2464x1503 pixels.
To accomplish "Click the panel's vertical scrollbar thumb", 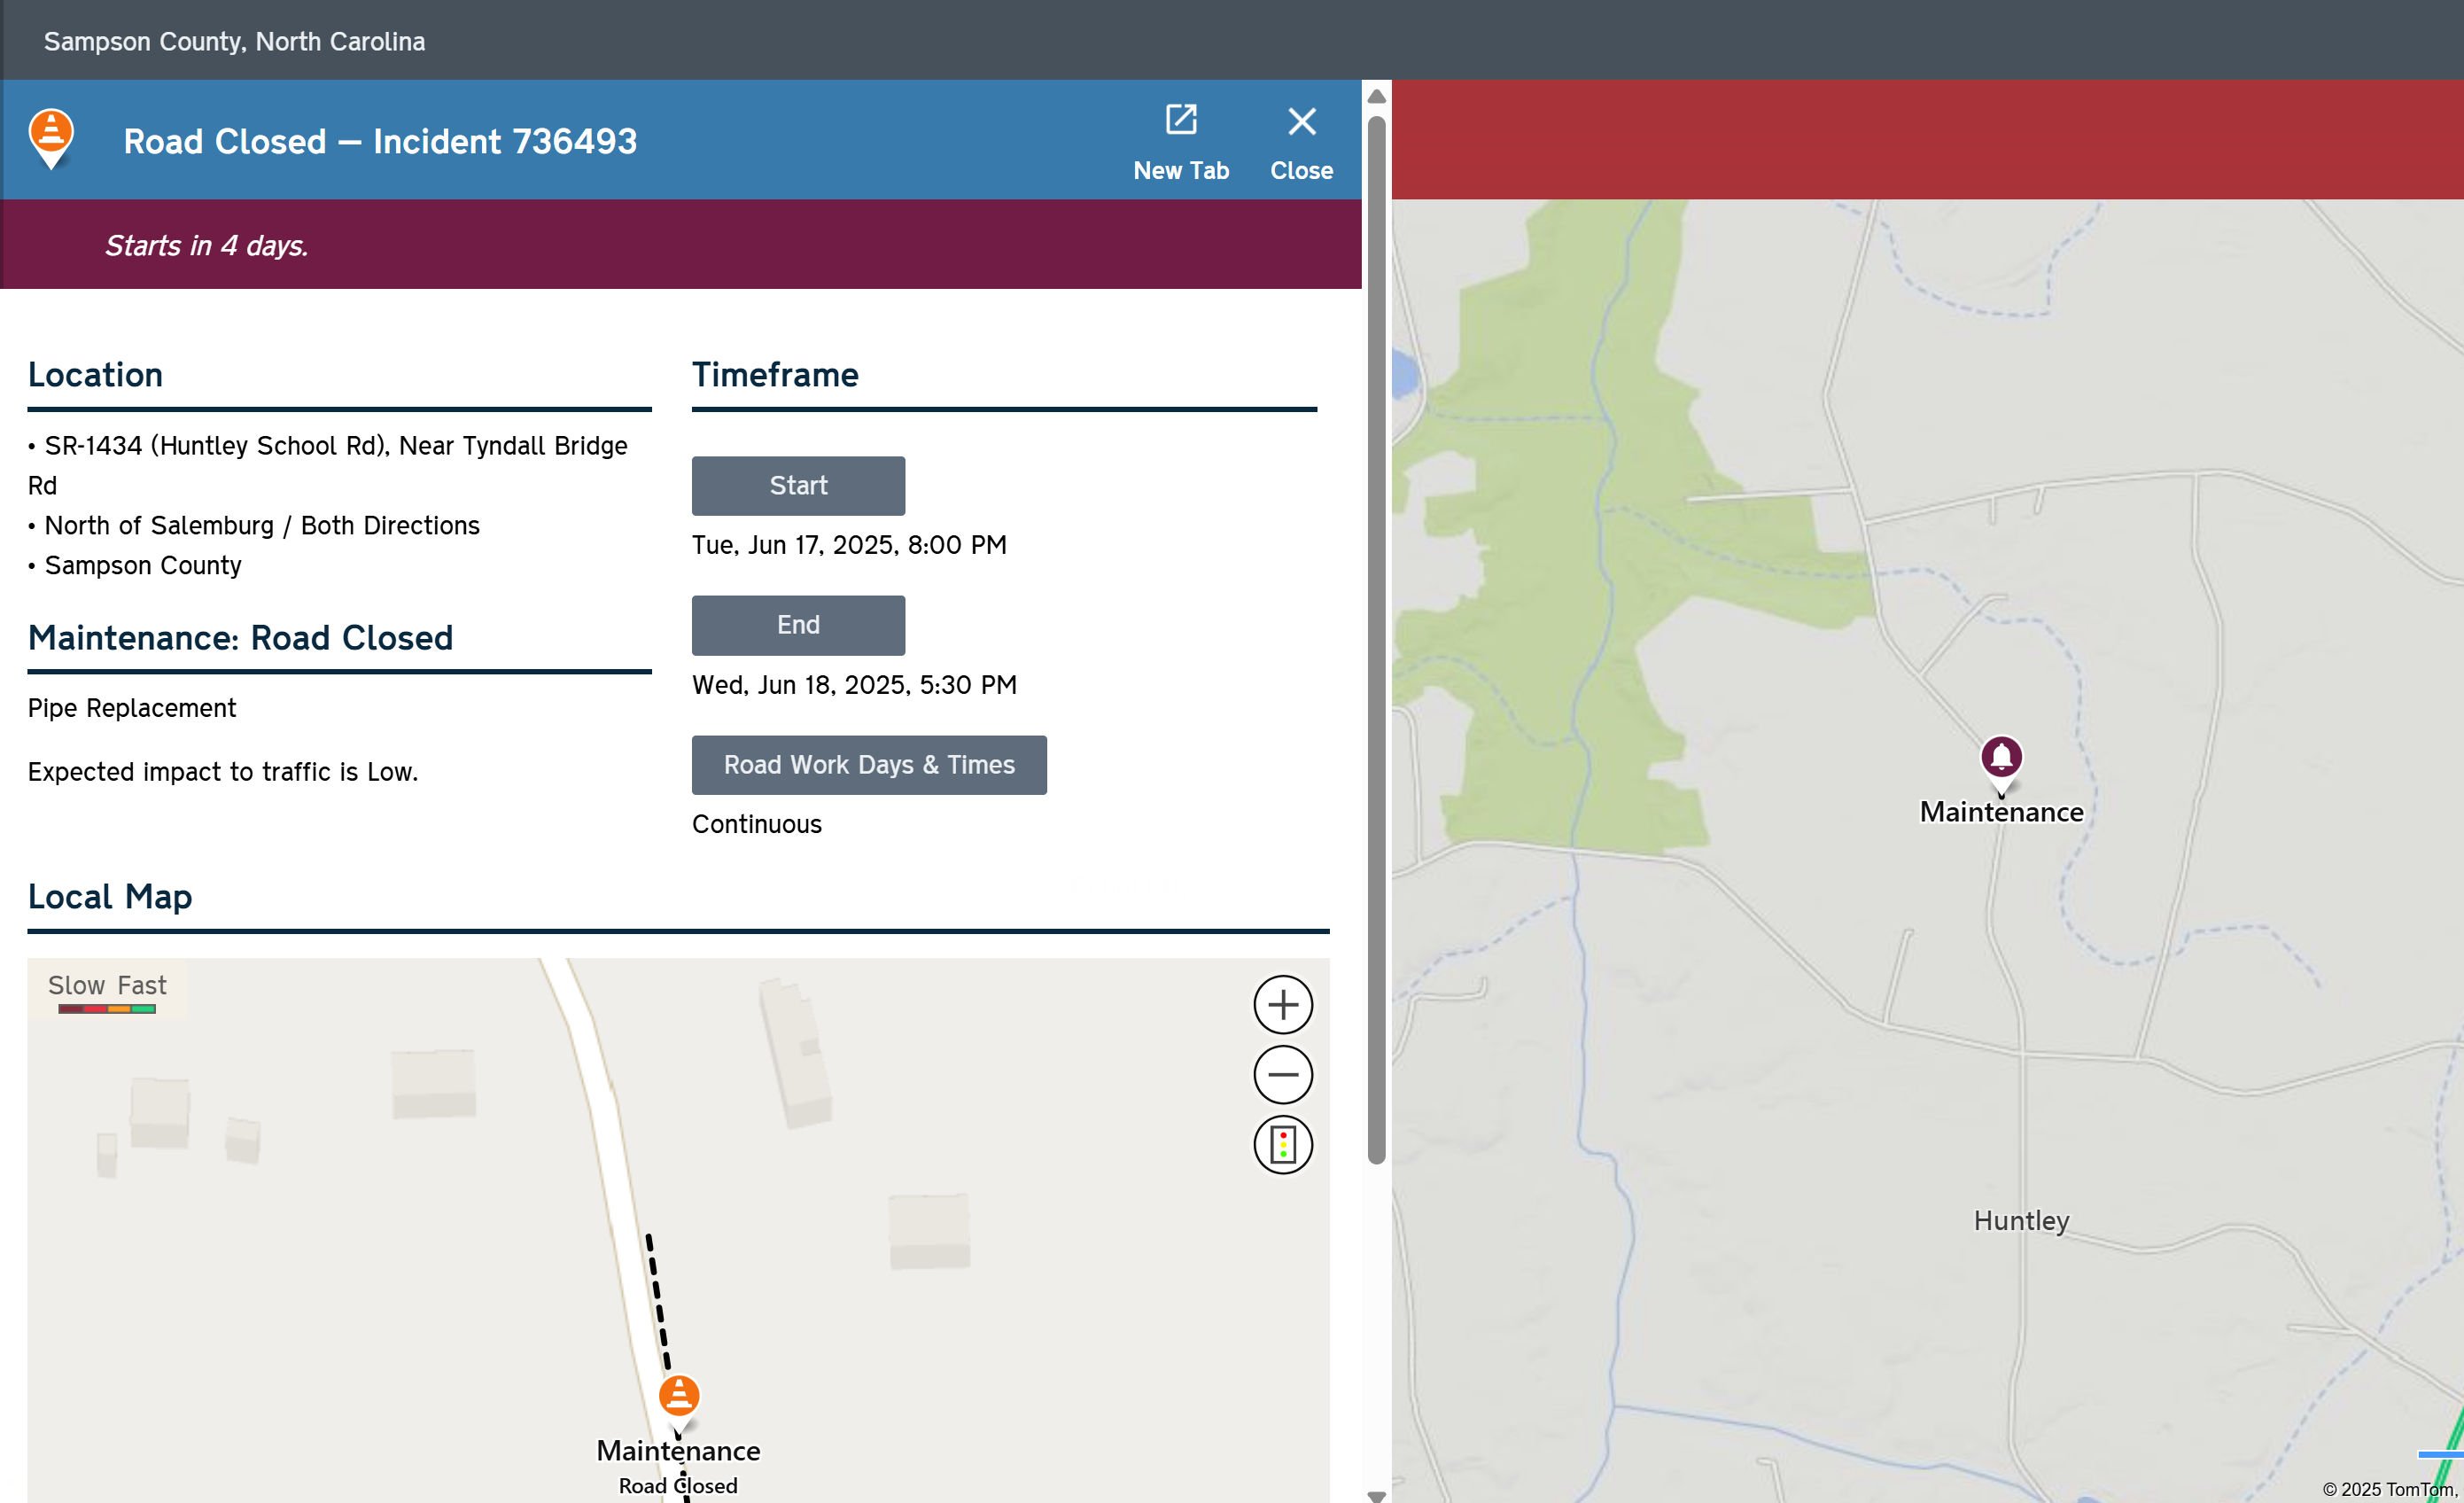I will pos(1376,640).
